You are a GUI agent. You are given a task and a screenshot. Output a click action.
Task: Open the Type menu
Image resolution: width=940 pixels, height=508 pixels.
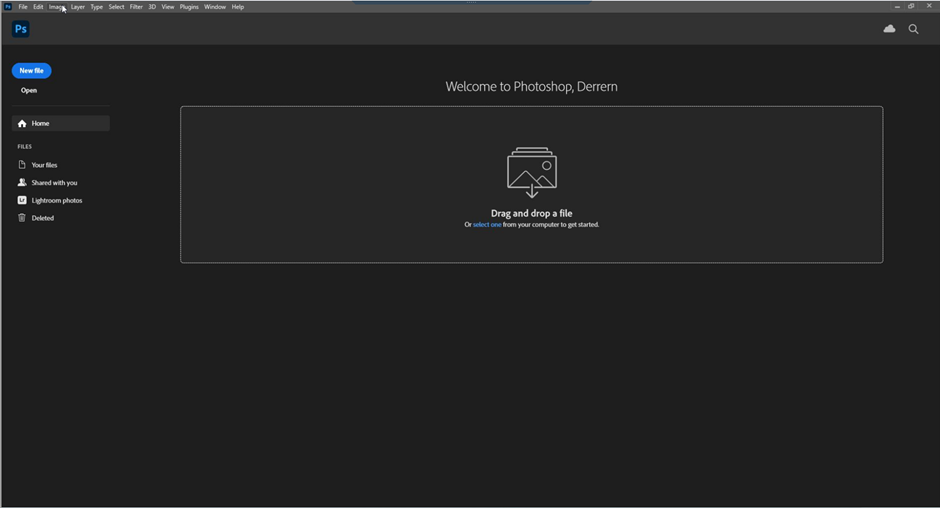click(97, 7)
